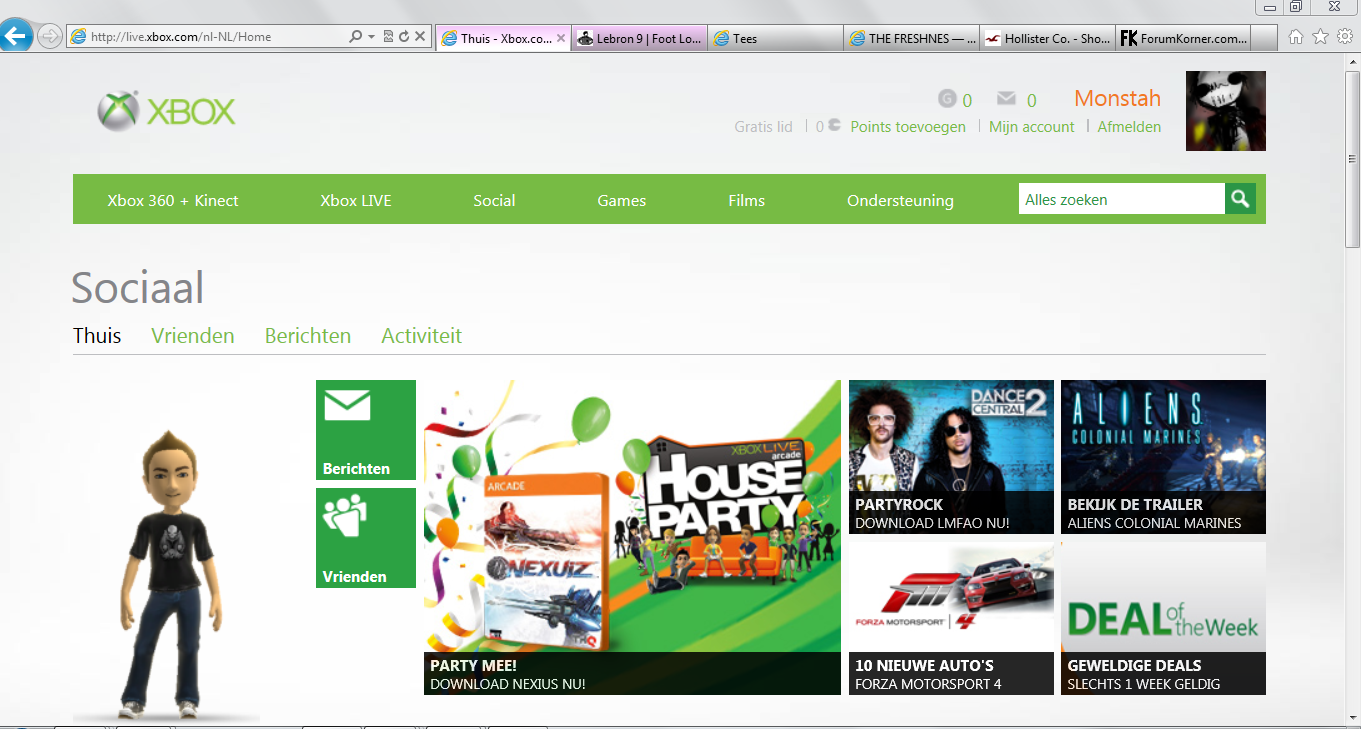
Task: Switch to the ForumKorner.com tab
Action: (1183, 38)
